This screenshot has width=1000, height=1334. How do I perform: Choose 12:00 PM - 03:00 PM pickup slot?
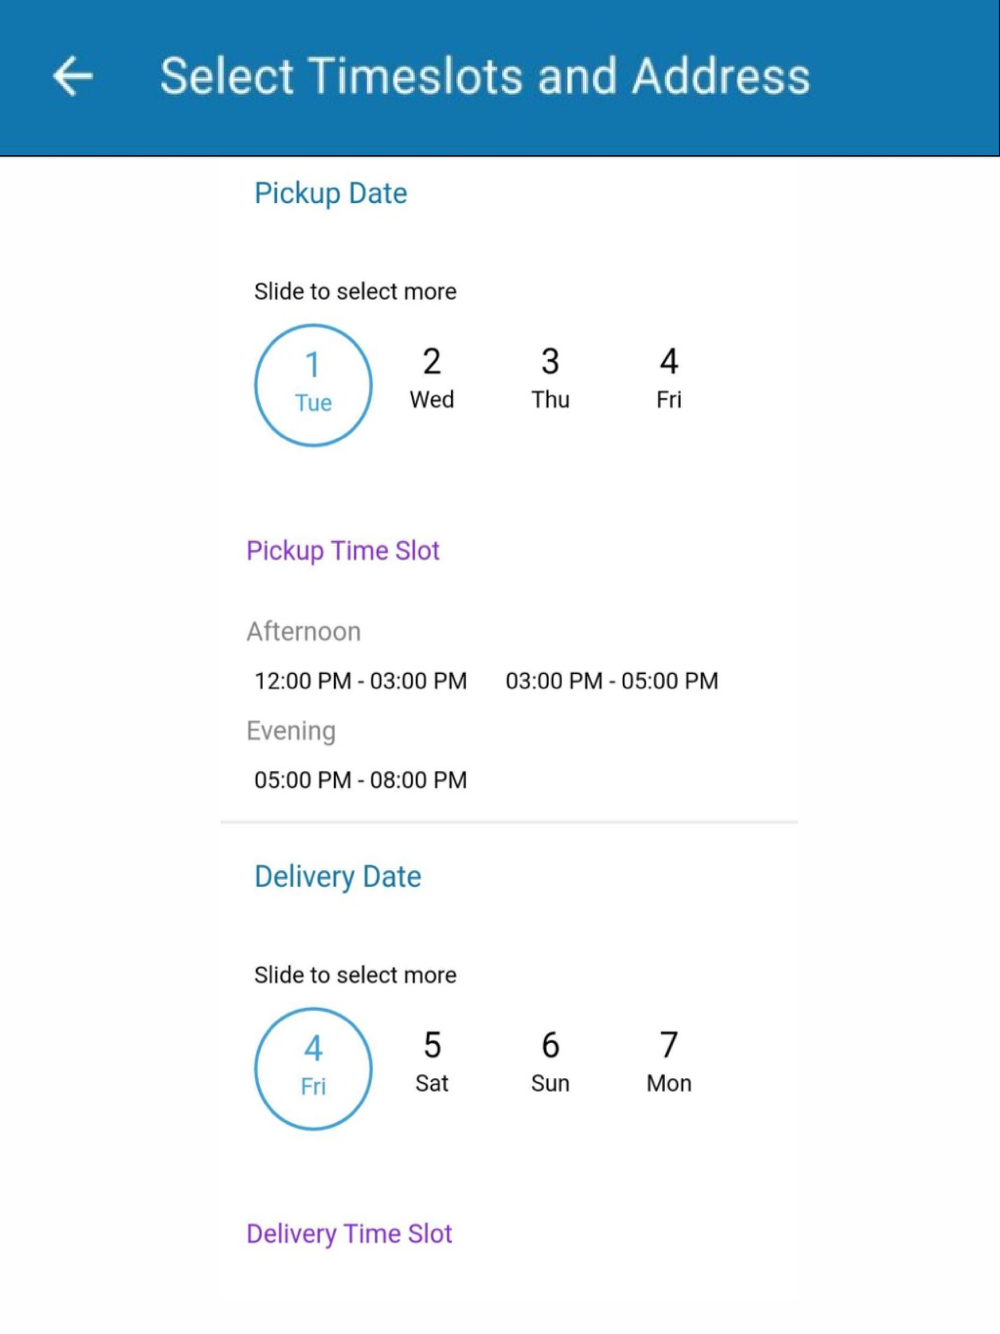(360, 681)
